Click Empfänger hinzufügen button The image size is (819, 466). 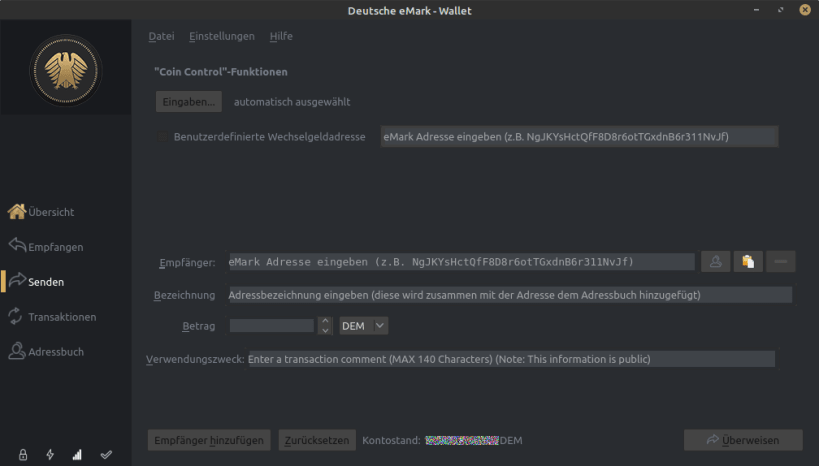209,440
